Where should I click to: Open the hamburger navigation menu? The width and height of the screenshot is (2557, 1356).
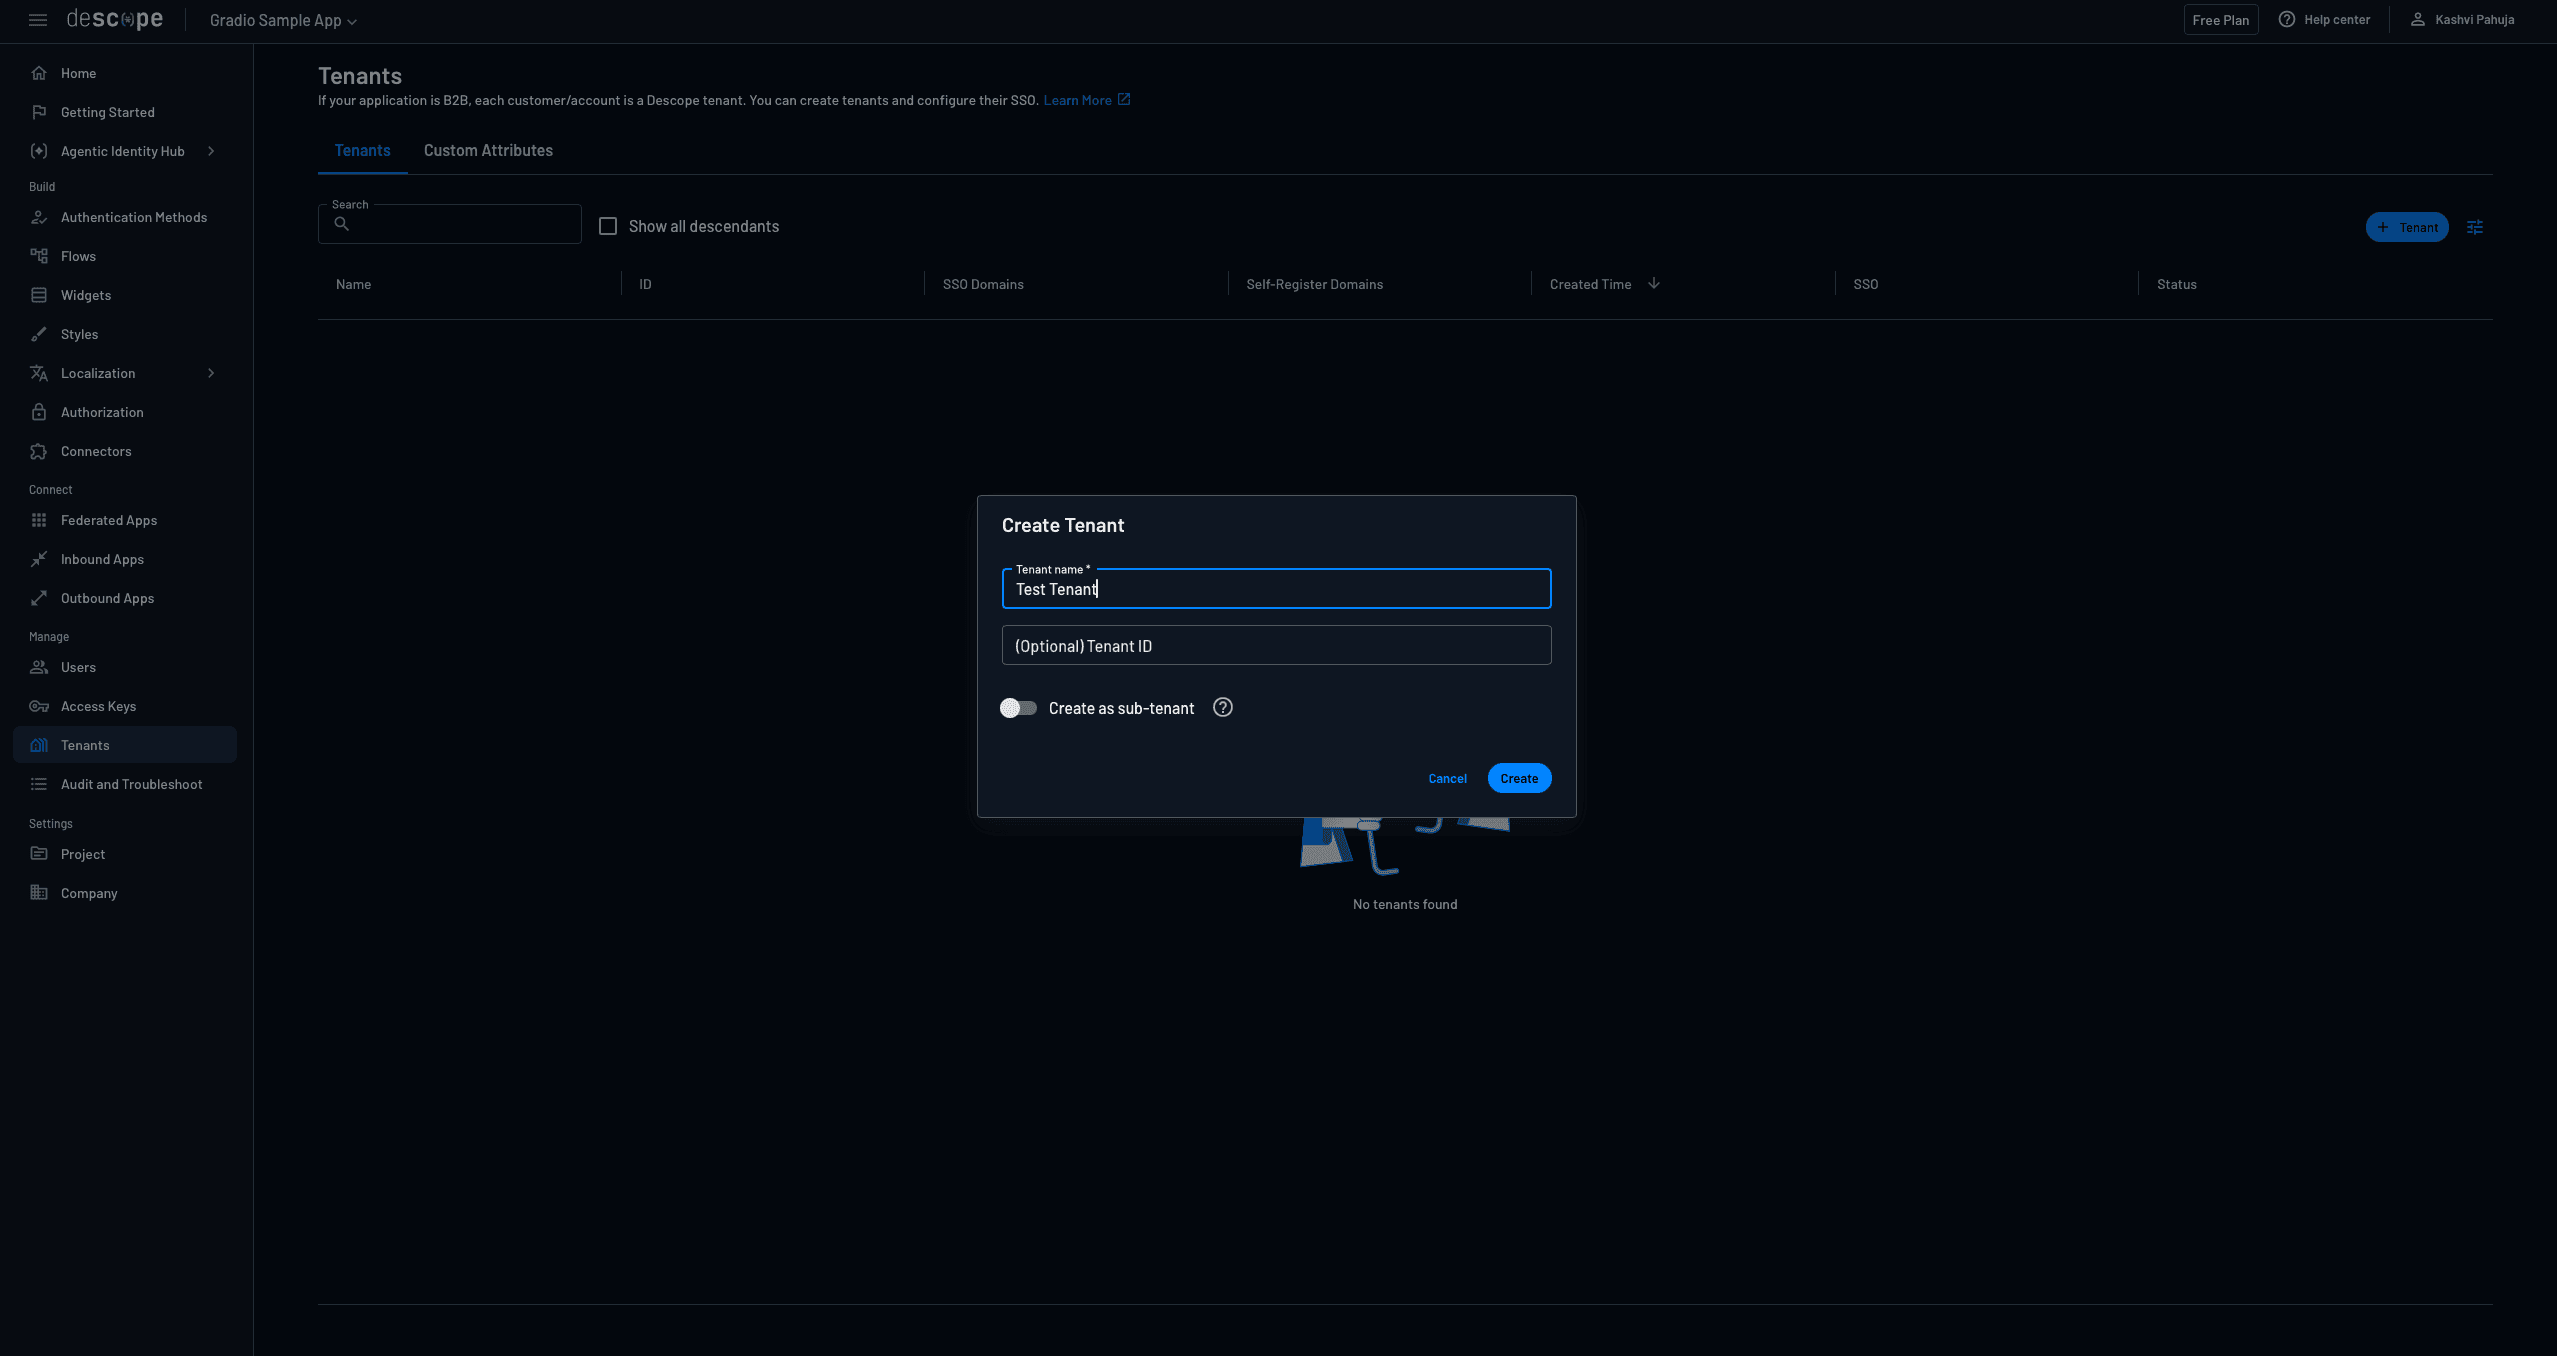pyautogui.click(x=37, y=19)
